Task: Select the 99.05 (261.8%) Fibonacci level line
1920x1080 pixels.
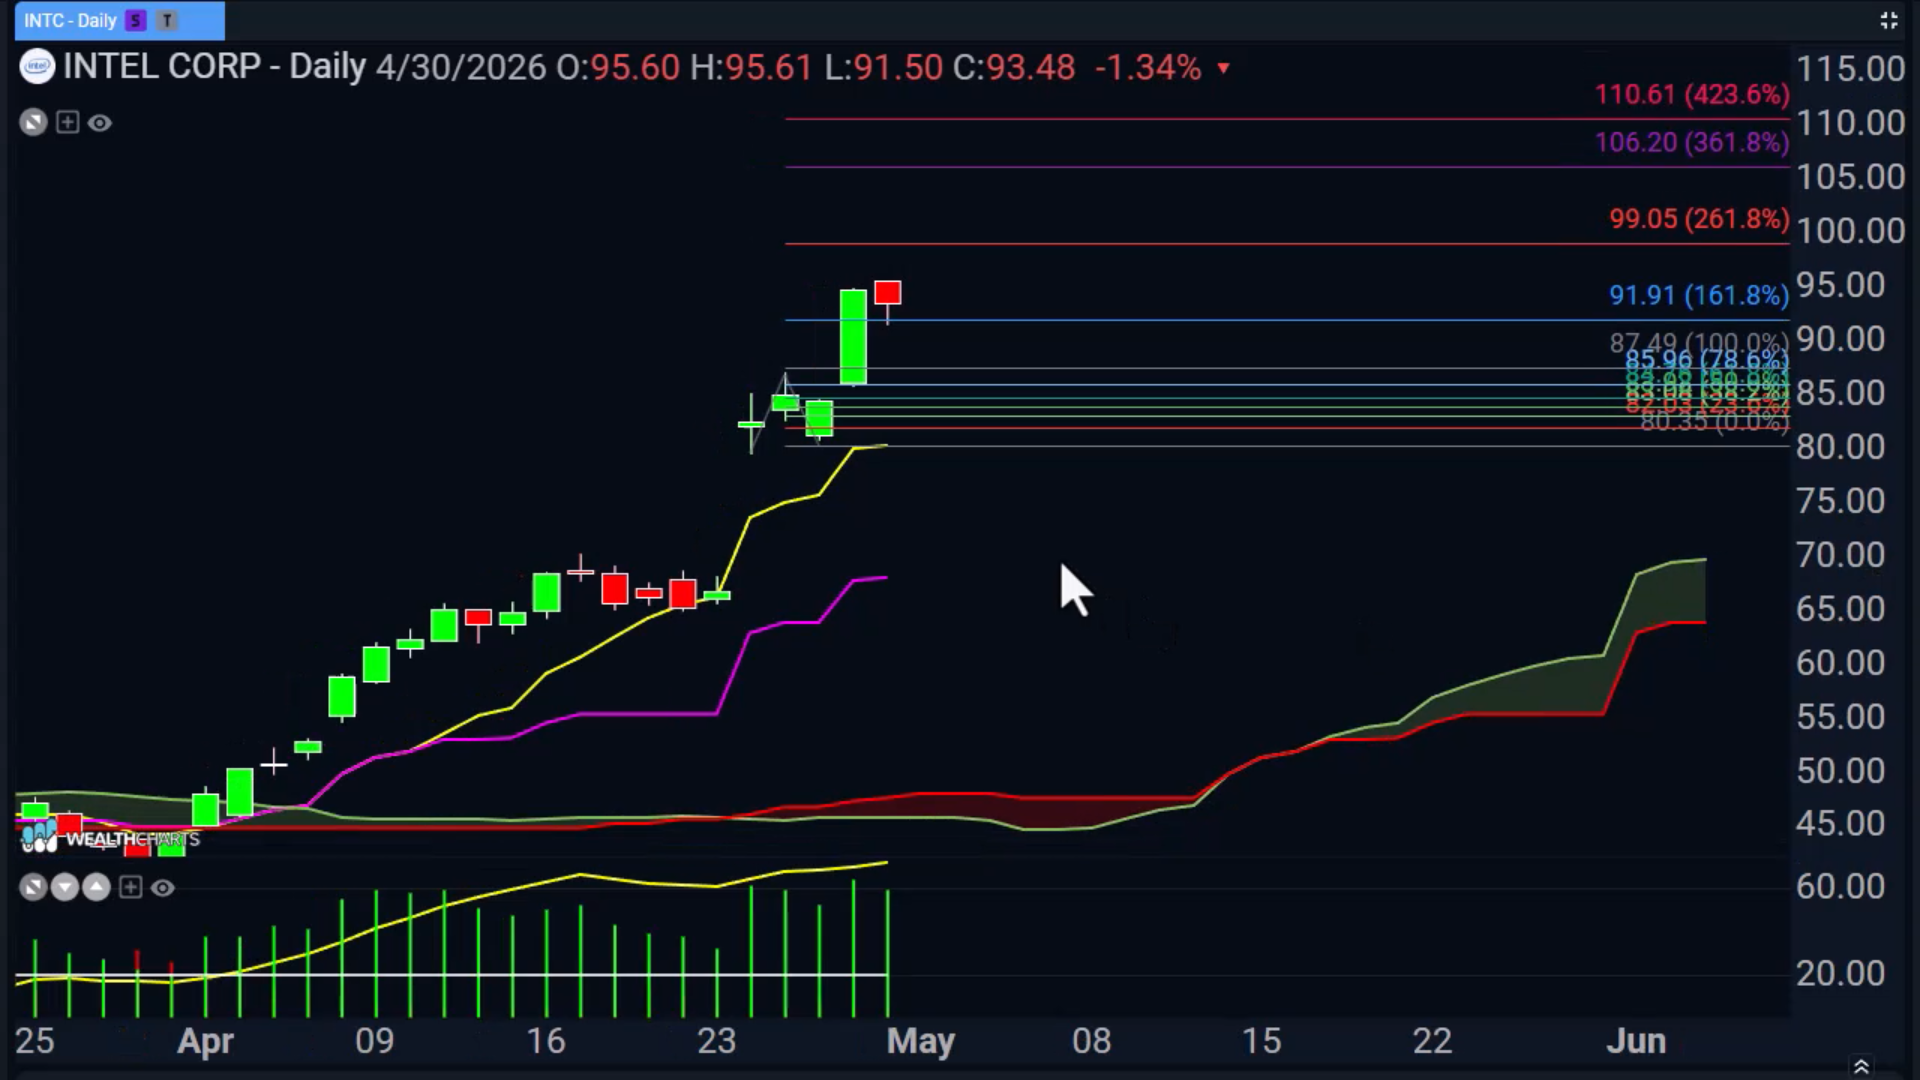Action: pyautogui.click(x=1286, y=243)
